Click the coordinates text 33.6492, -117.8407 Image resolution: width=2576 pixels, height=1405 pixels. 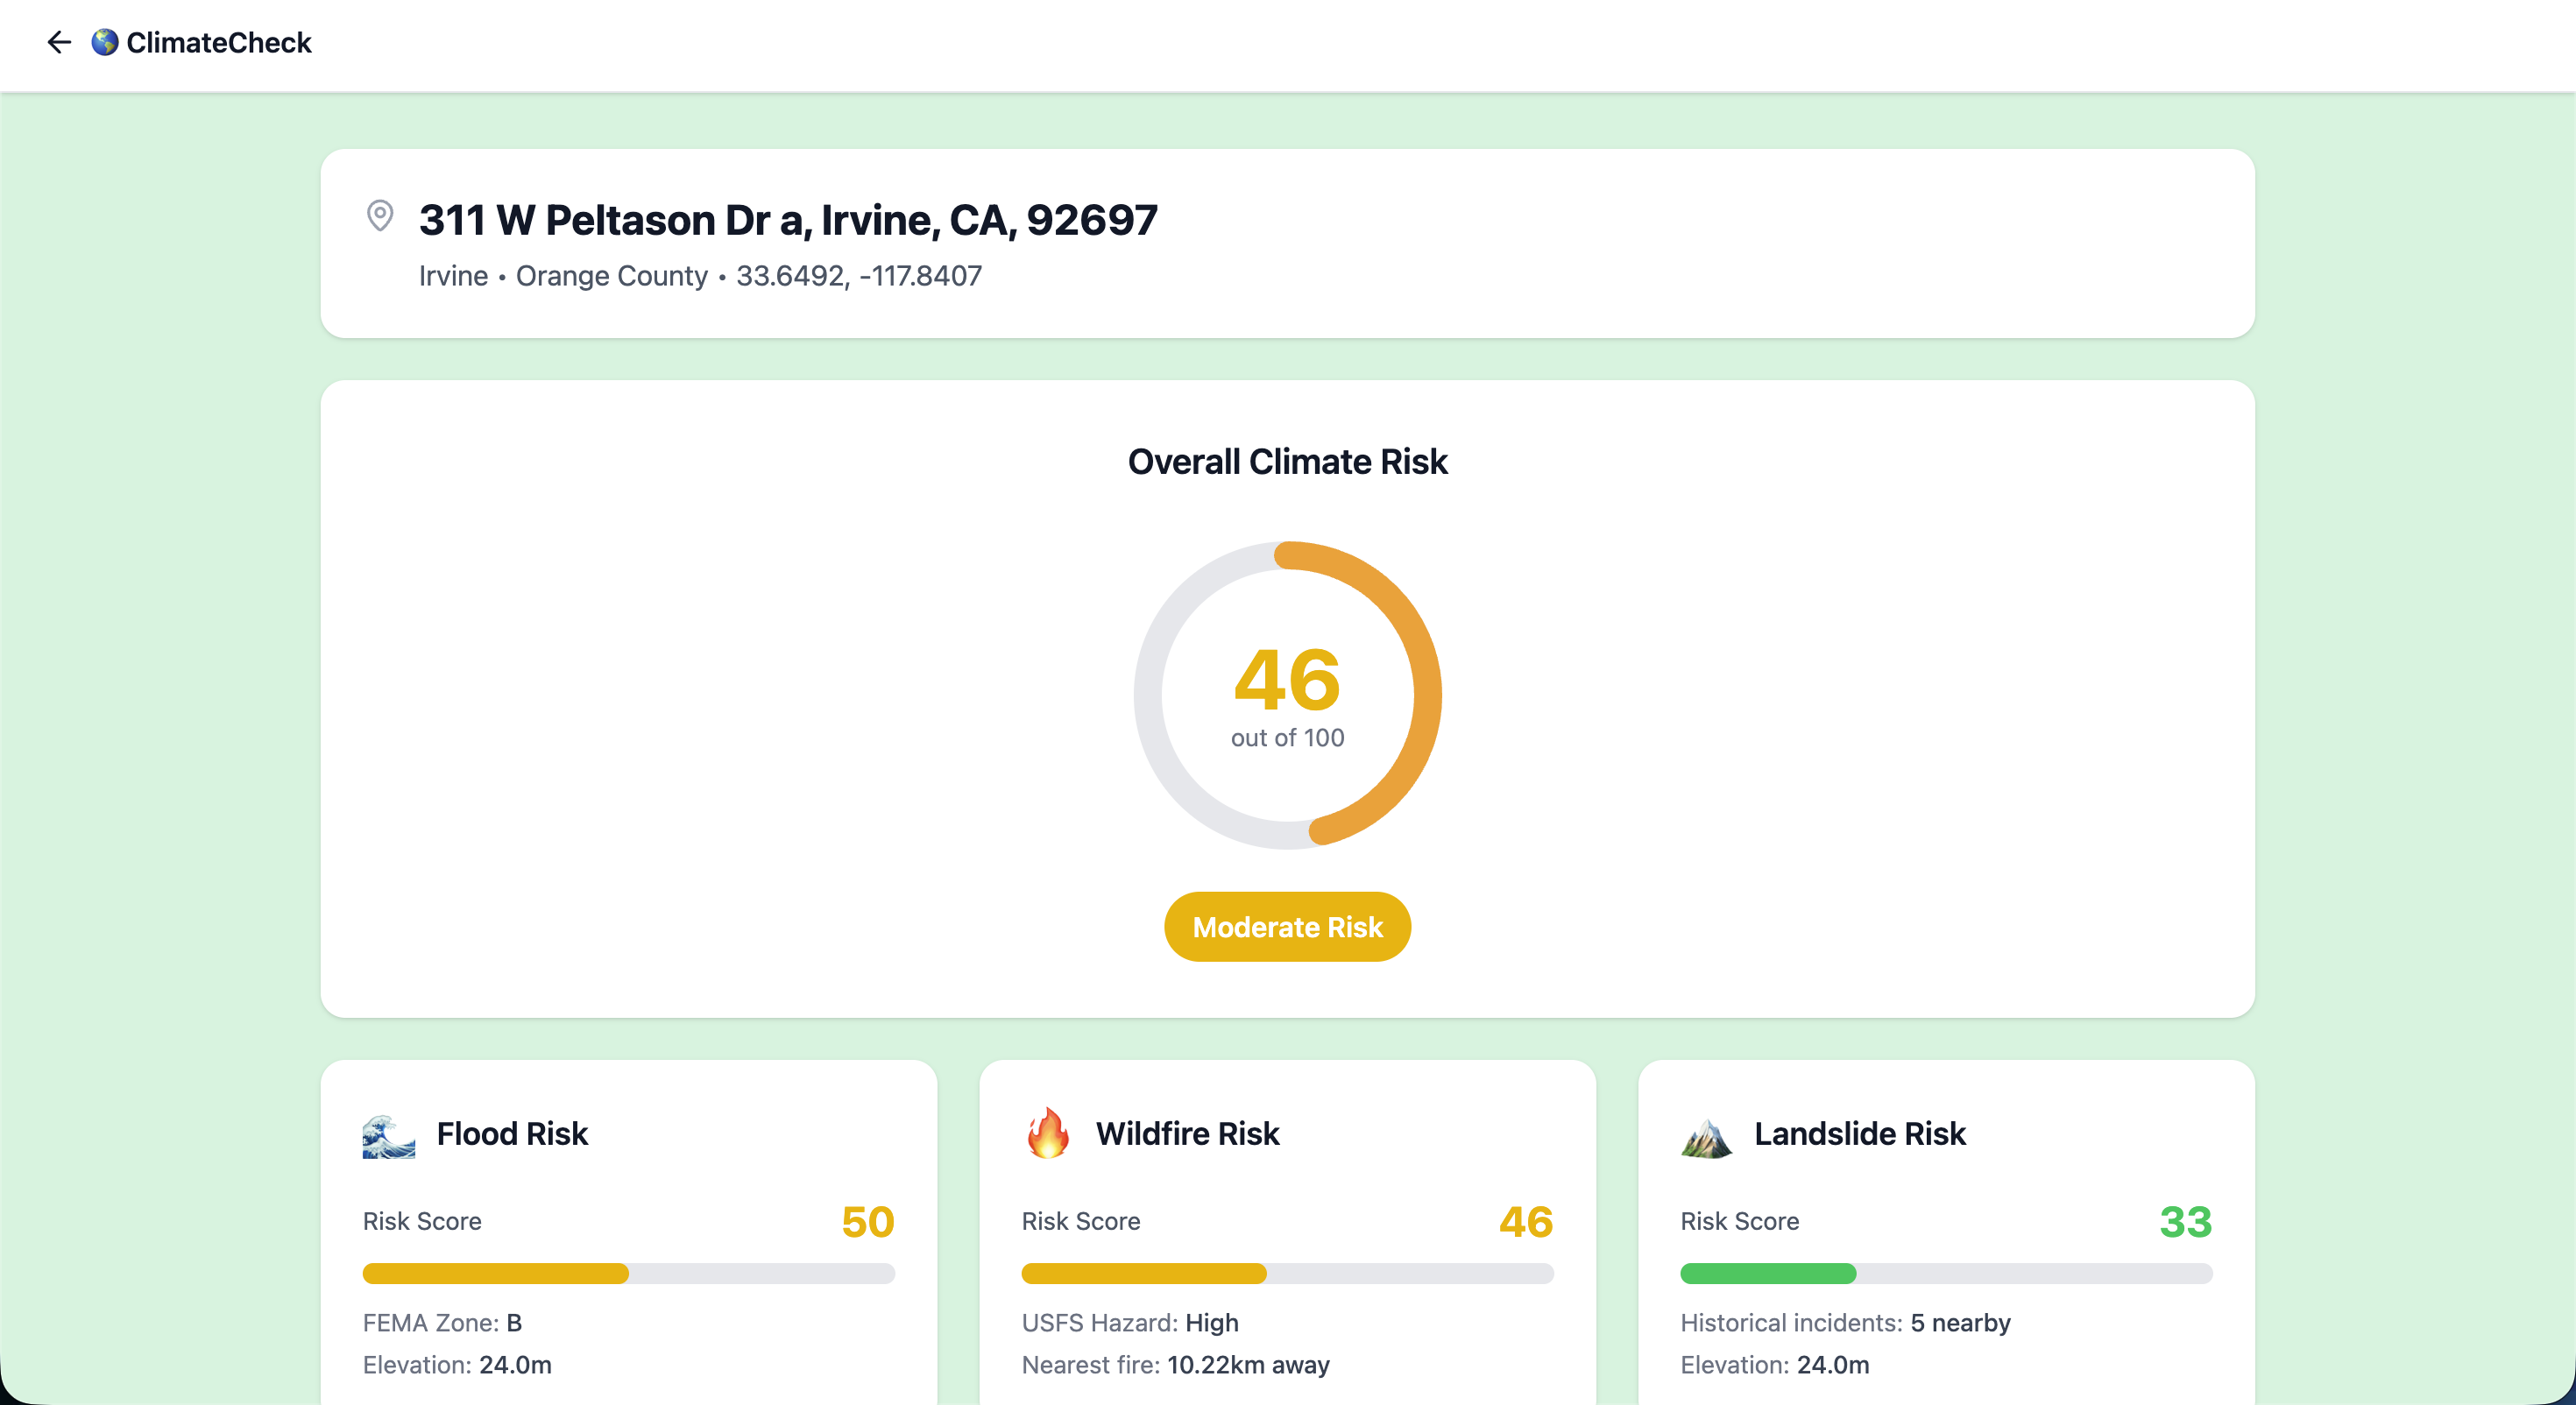(x=858, y=276)
